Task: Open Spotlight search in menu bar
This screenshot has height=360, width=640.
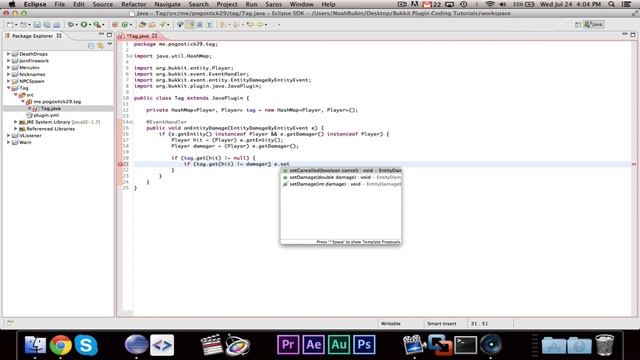Action: (611, 4)
